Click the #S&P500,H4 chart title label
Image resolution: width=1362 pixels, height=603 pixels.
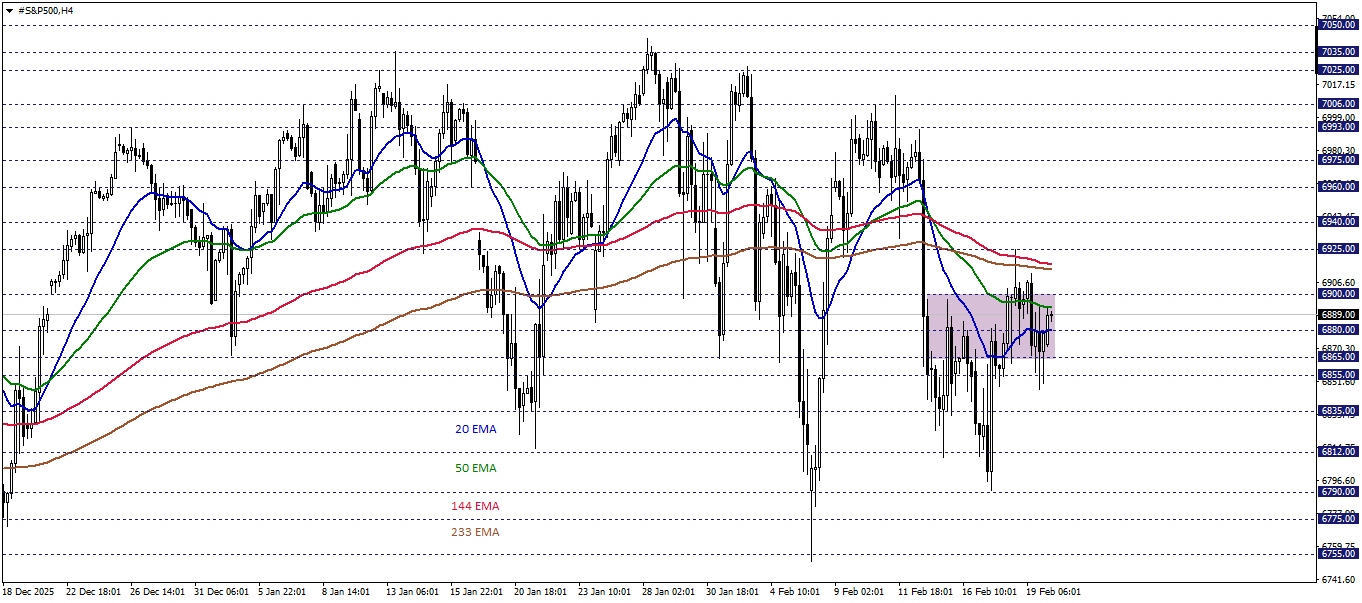click(45, 10)
